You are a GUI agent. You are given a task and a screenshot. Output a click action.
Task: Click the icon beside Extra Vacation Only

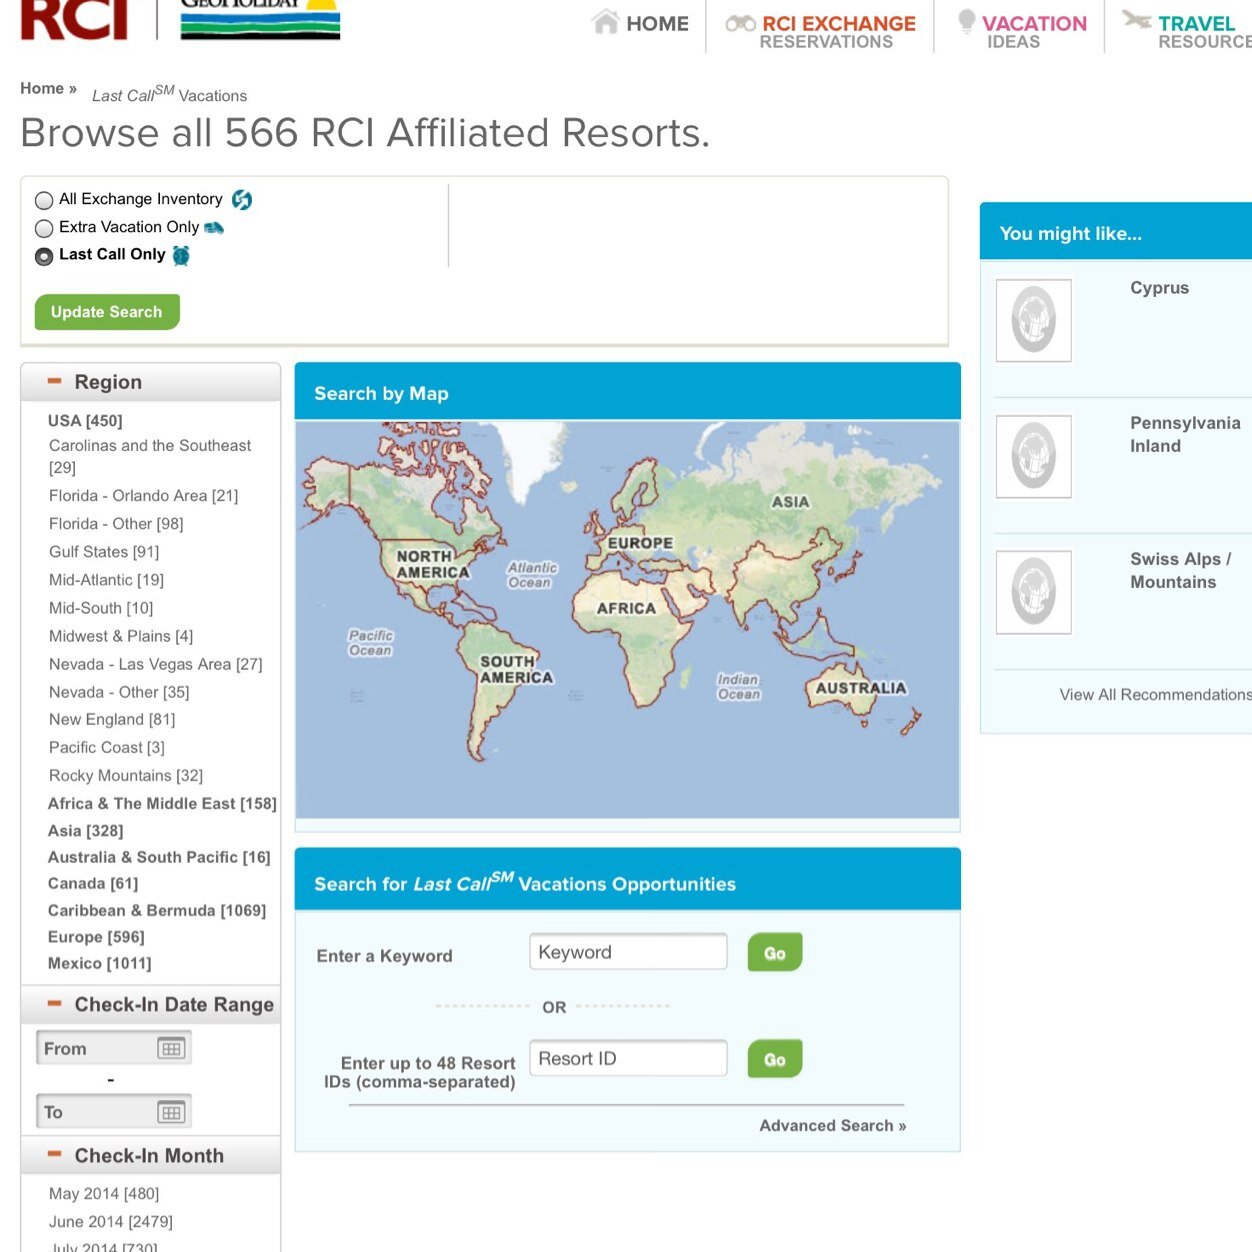pos(214,228)
